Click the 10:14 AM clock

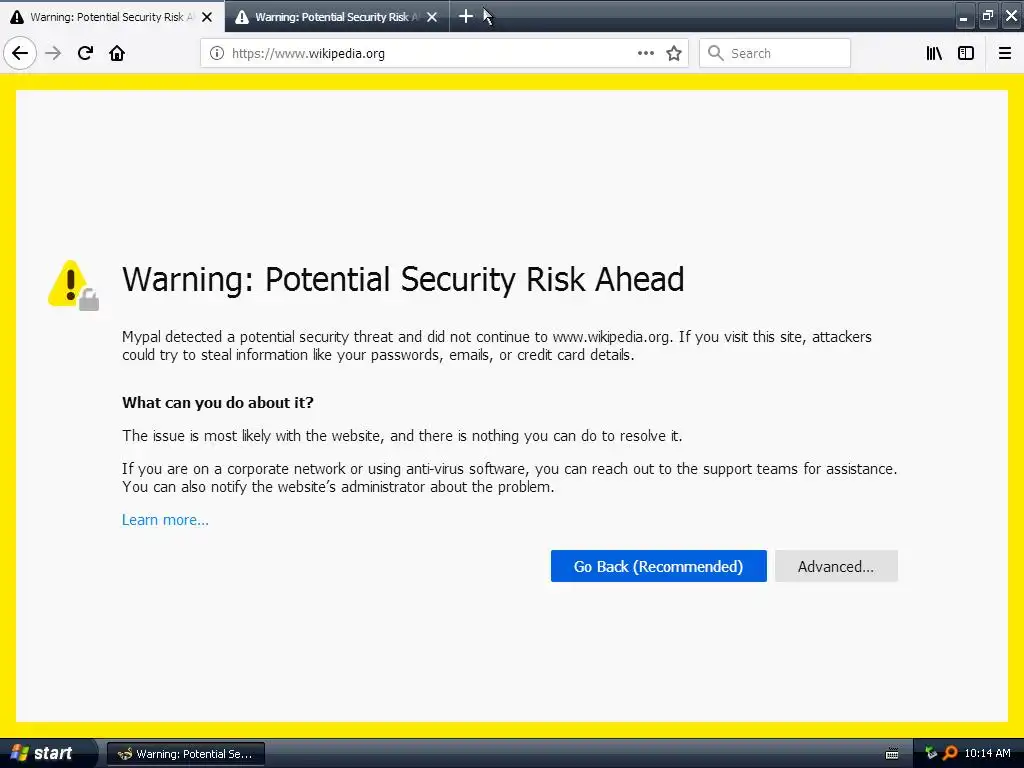pyautogui.click(x=987, y=753)
